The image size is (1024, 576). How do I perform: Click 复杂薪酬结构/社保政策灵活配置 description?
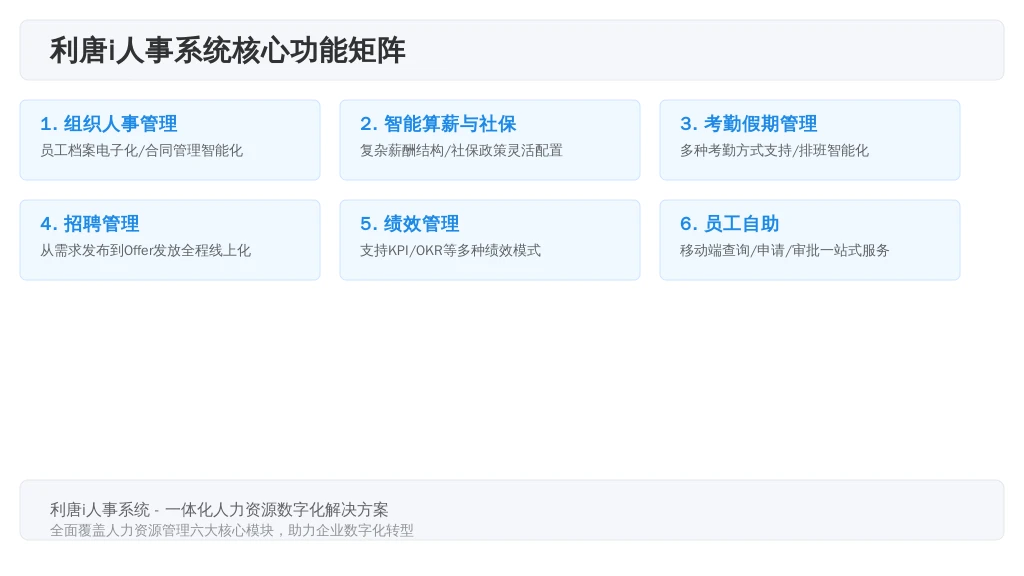[461, 151]
